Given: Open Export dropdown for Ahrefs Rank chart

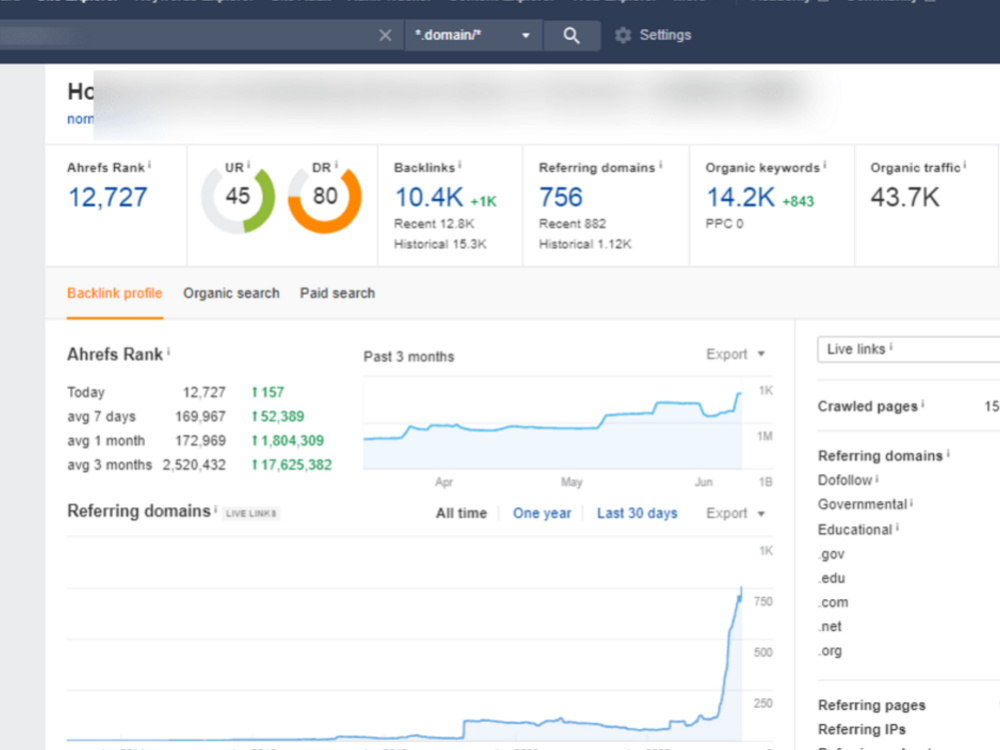Looking at the screenshot, I should coord(735,354).
